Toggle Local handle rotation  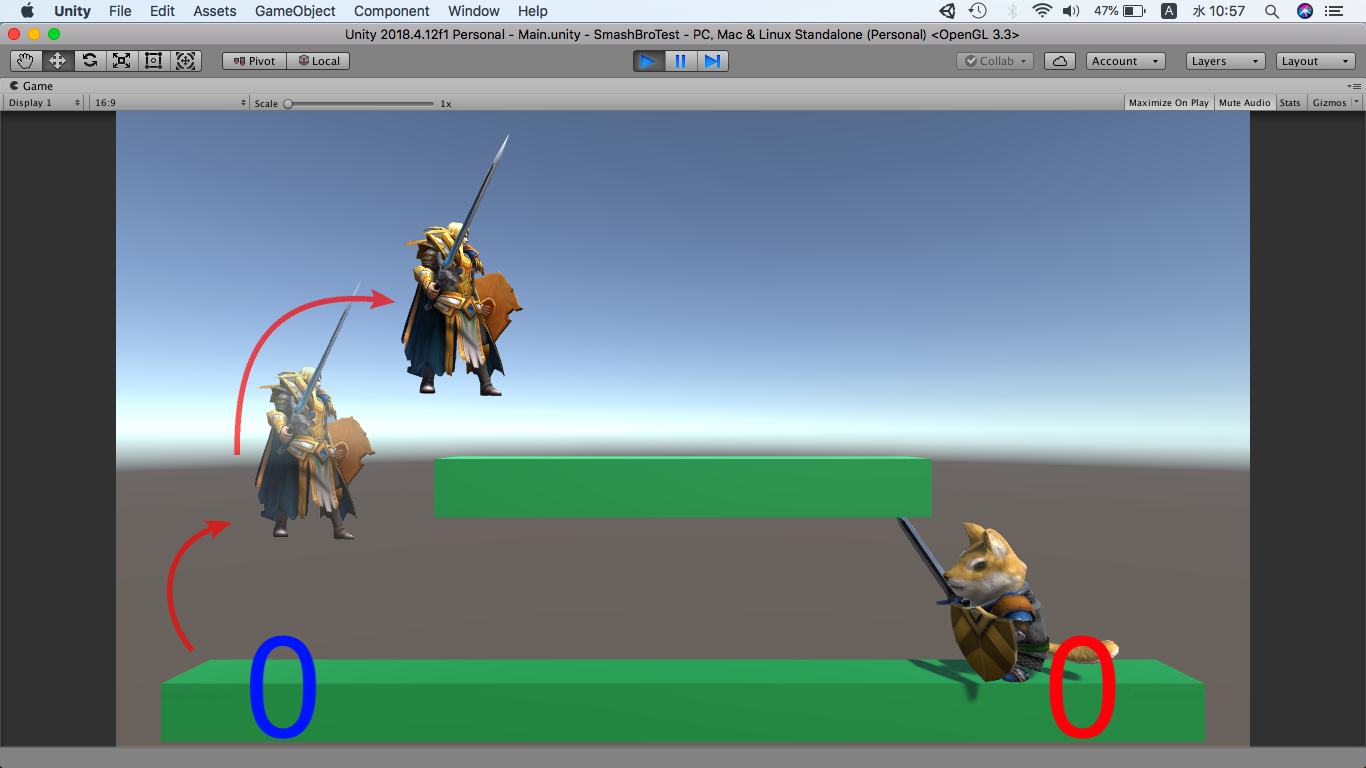318,61
